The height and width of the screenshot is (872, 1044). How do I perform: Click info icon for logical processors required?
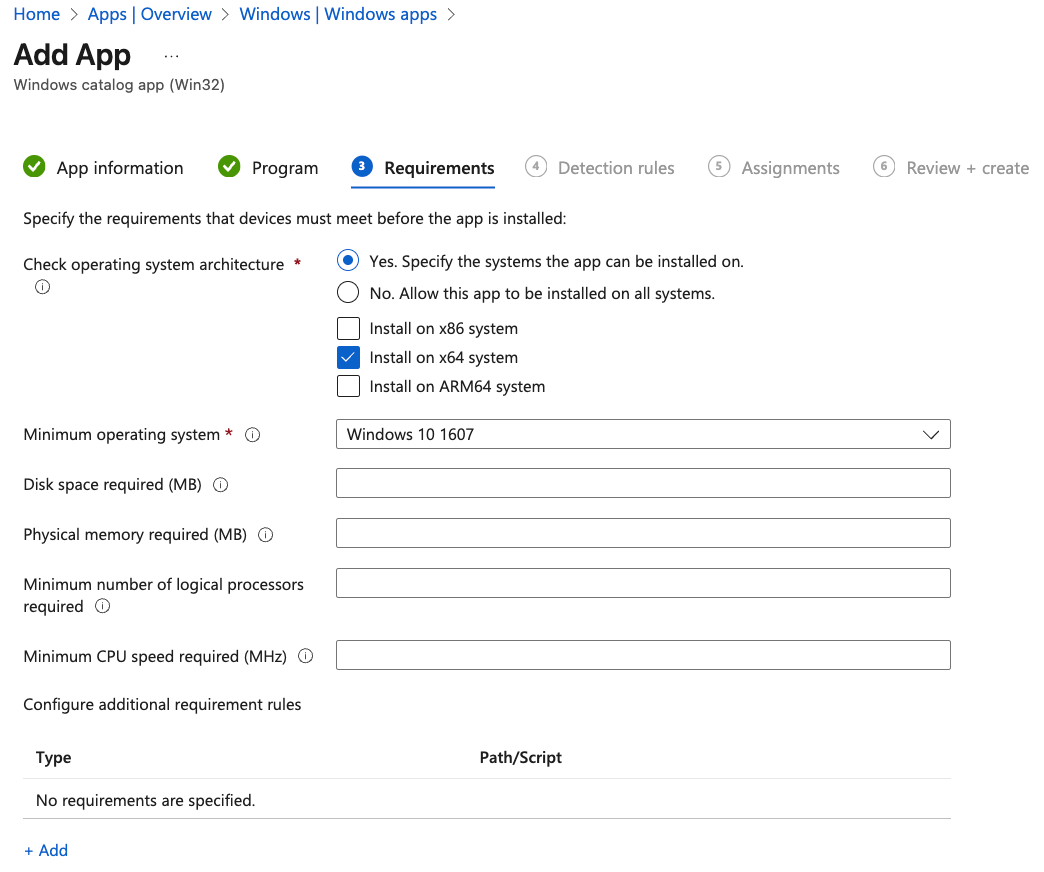[102, 607]
